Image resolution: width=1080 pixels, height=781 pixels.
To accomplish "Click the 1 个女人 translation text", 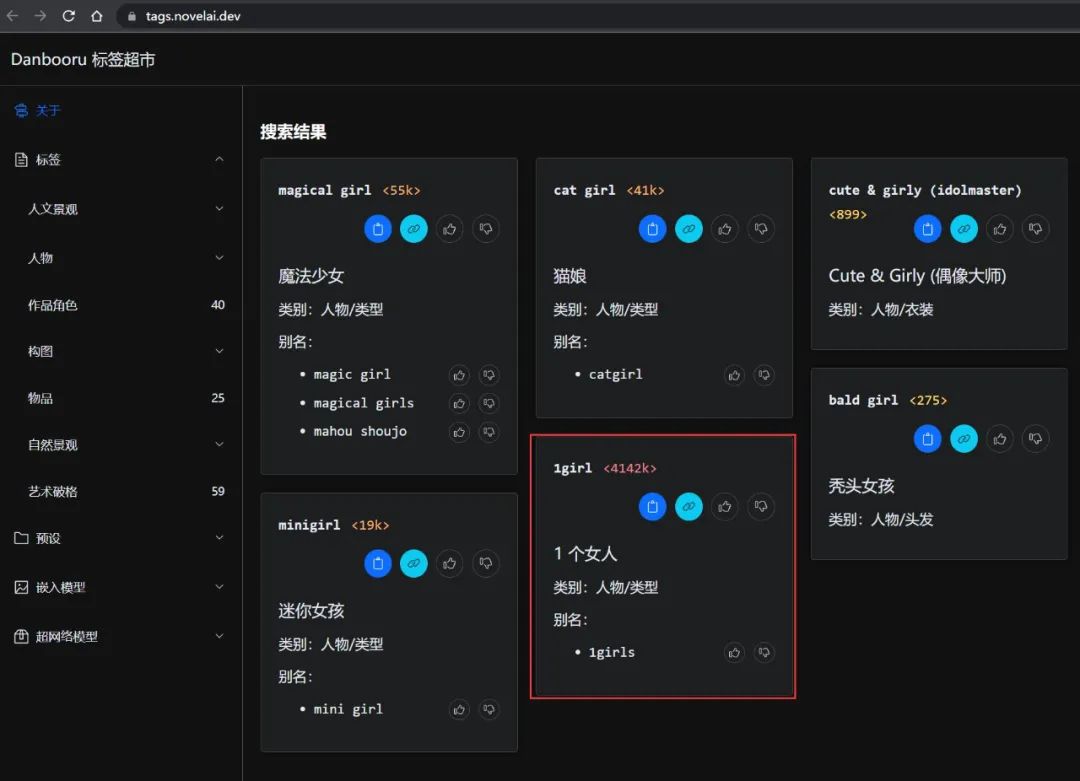I will [x=585, y=554].
